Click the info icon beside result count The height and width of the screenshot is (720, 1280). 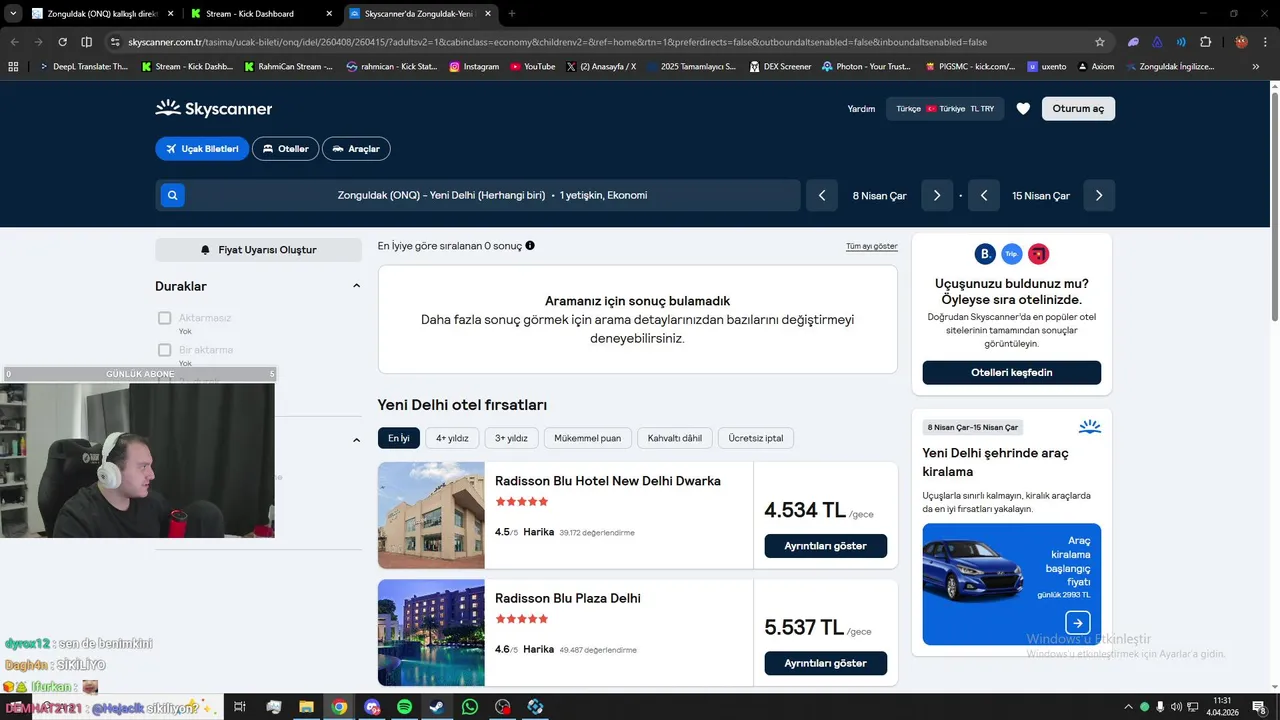(530, 245)
